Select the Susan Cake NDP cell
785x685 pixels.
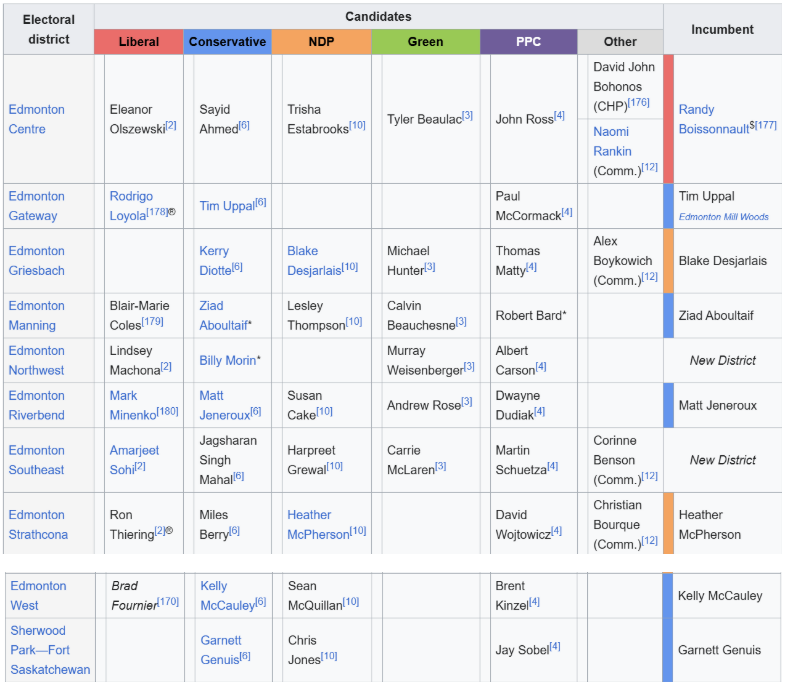(326, 405)
